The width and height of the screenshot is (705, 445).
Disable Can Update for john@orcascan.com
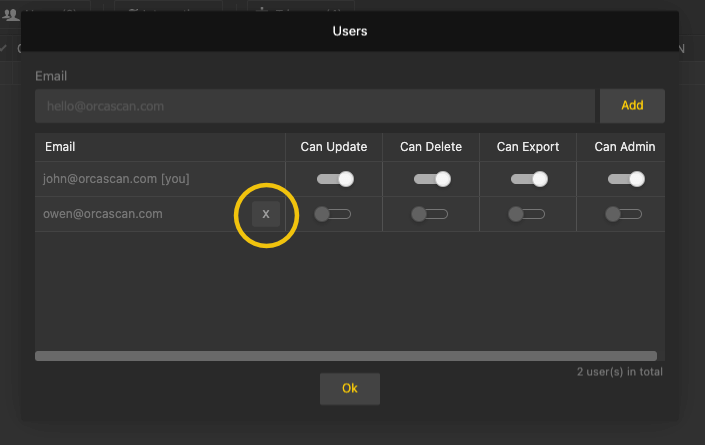point(335,179)
